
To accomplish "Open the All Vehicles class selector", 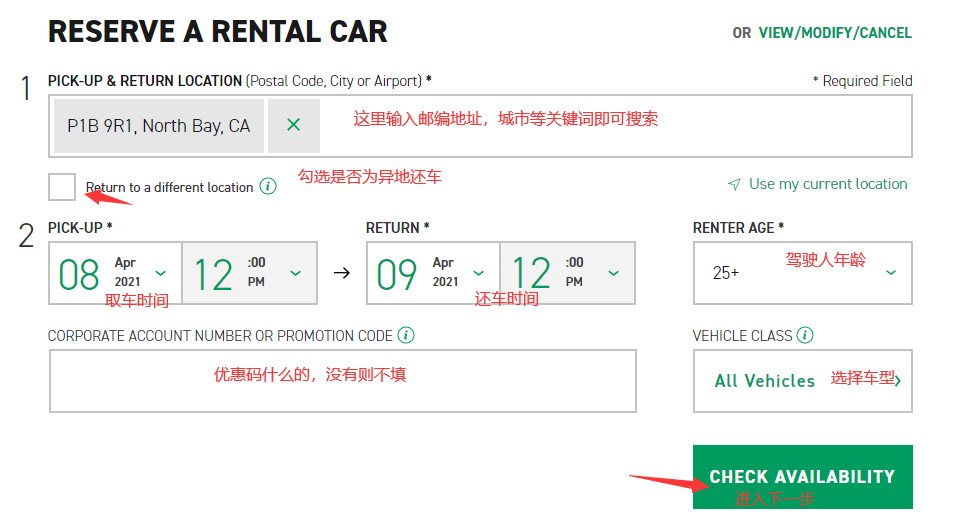I will point(802,381).
